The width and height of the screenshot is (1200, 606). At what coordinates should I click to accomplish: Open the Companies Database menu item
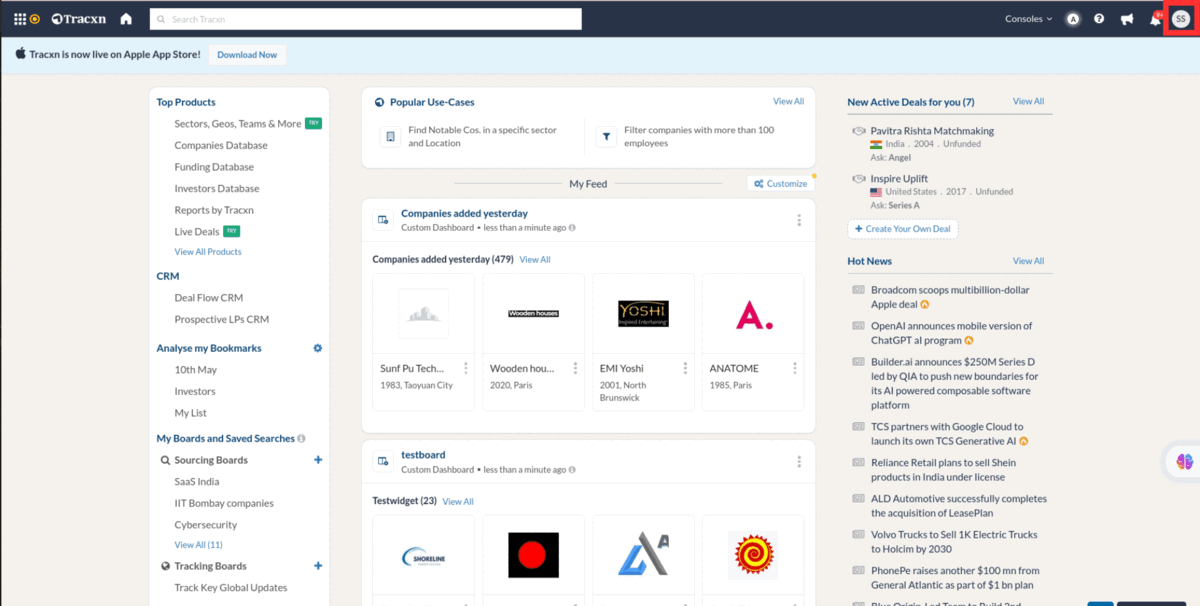221,145
